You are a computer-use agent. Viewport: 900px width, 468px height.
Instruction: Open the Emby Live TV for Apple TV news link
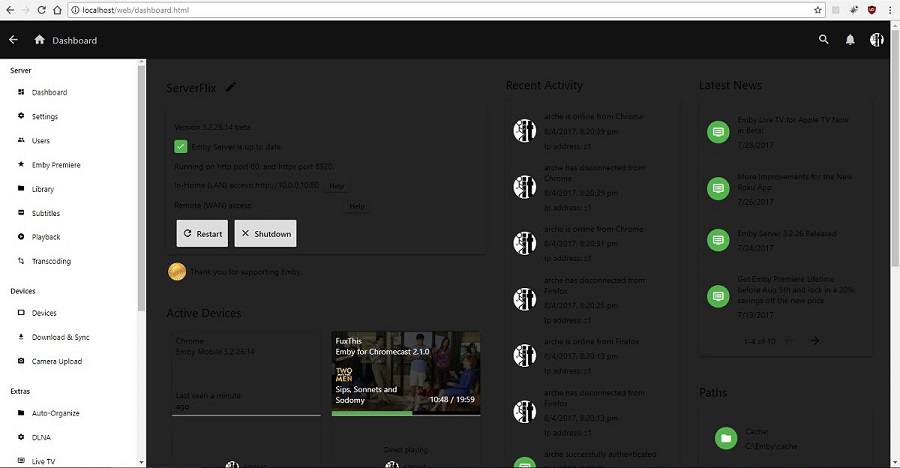click(793, 125)
